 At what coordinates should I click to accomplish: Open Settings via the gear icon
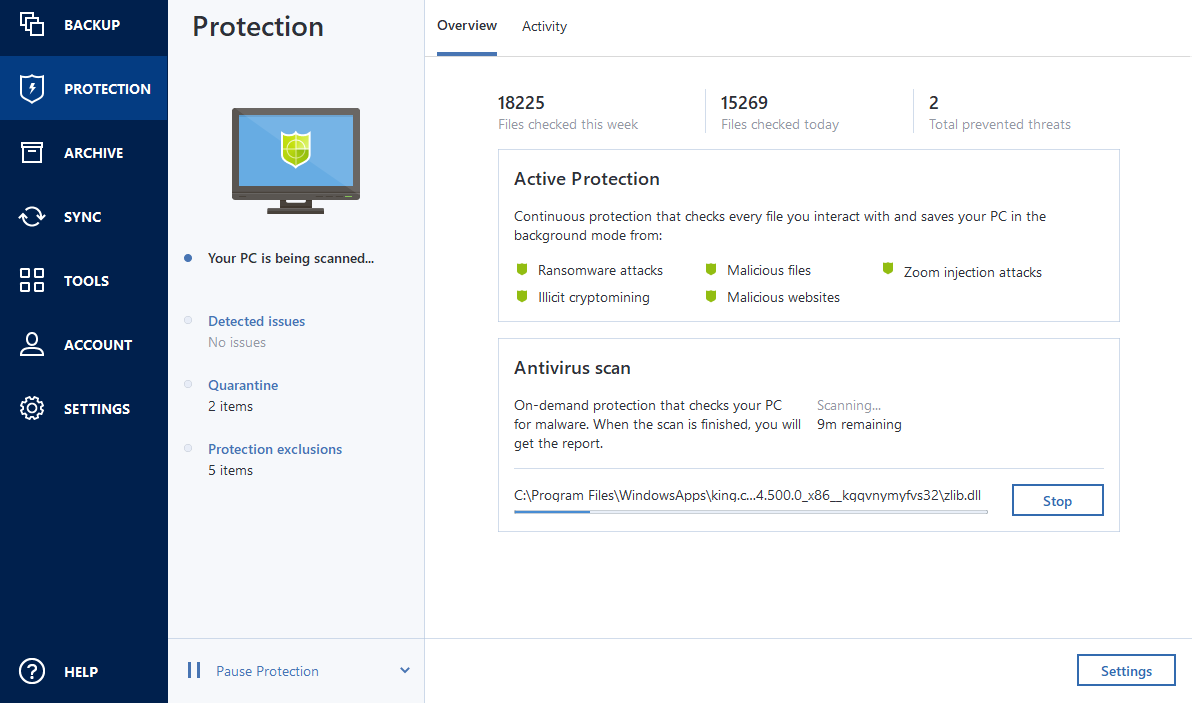coord(31,408)
